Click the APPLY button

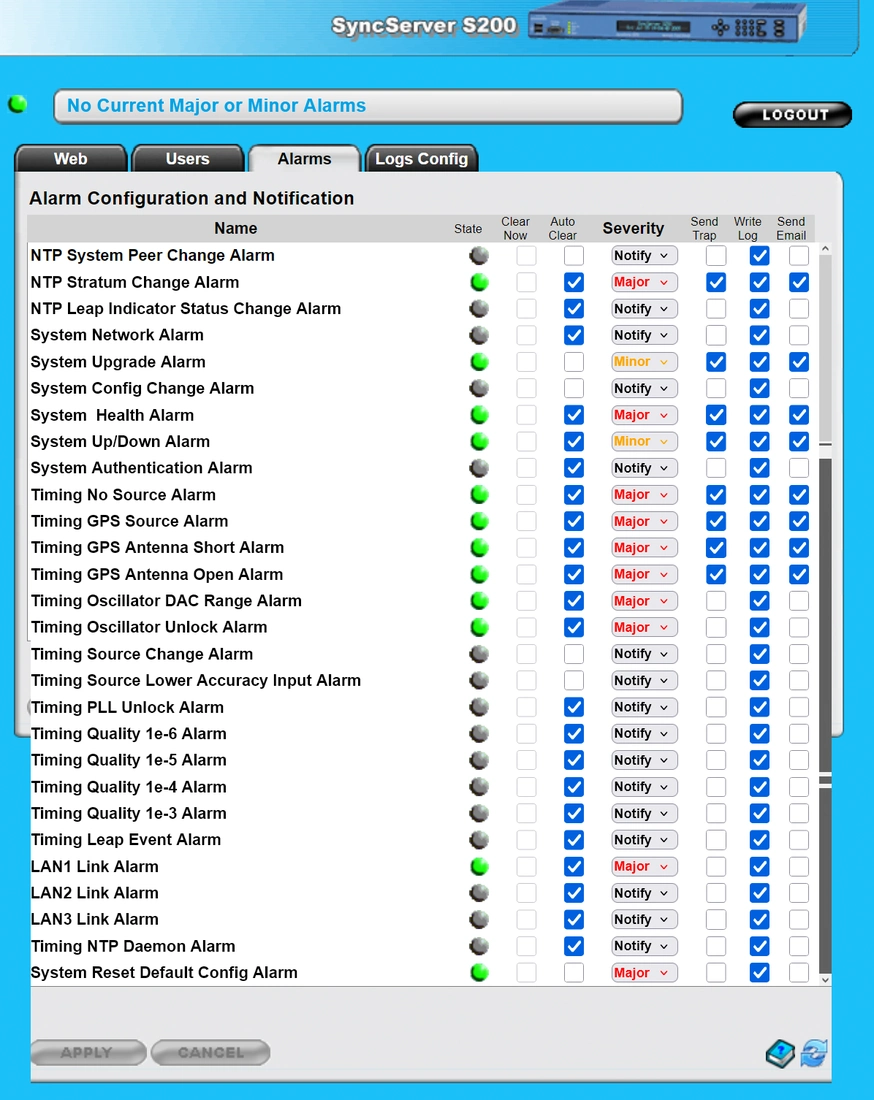pos(88,1052)
